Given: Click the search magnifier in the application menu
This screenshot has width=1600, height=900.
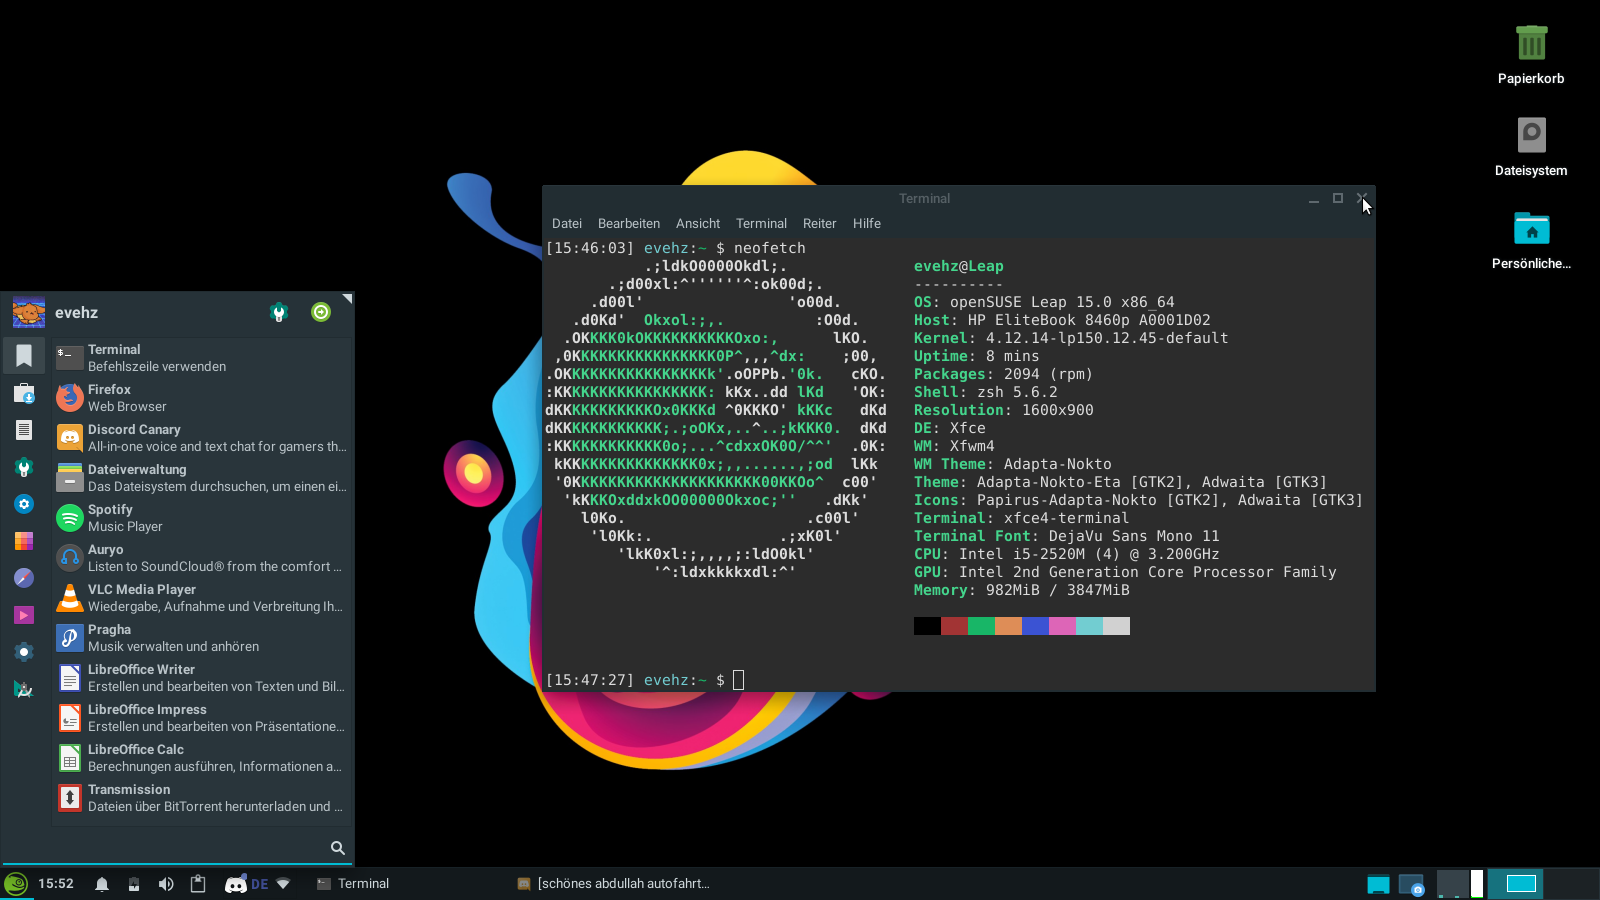Looking at the screenshot, I should click(338, 848).
